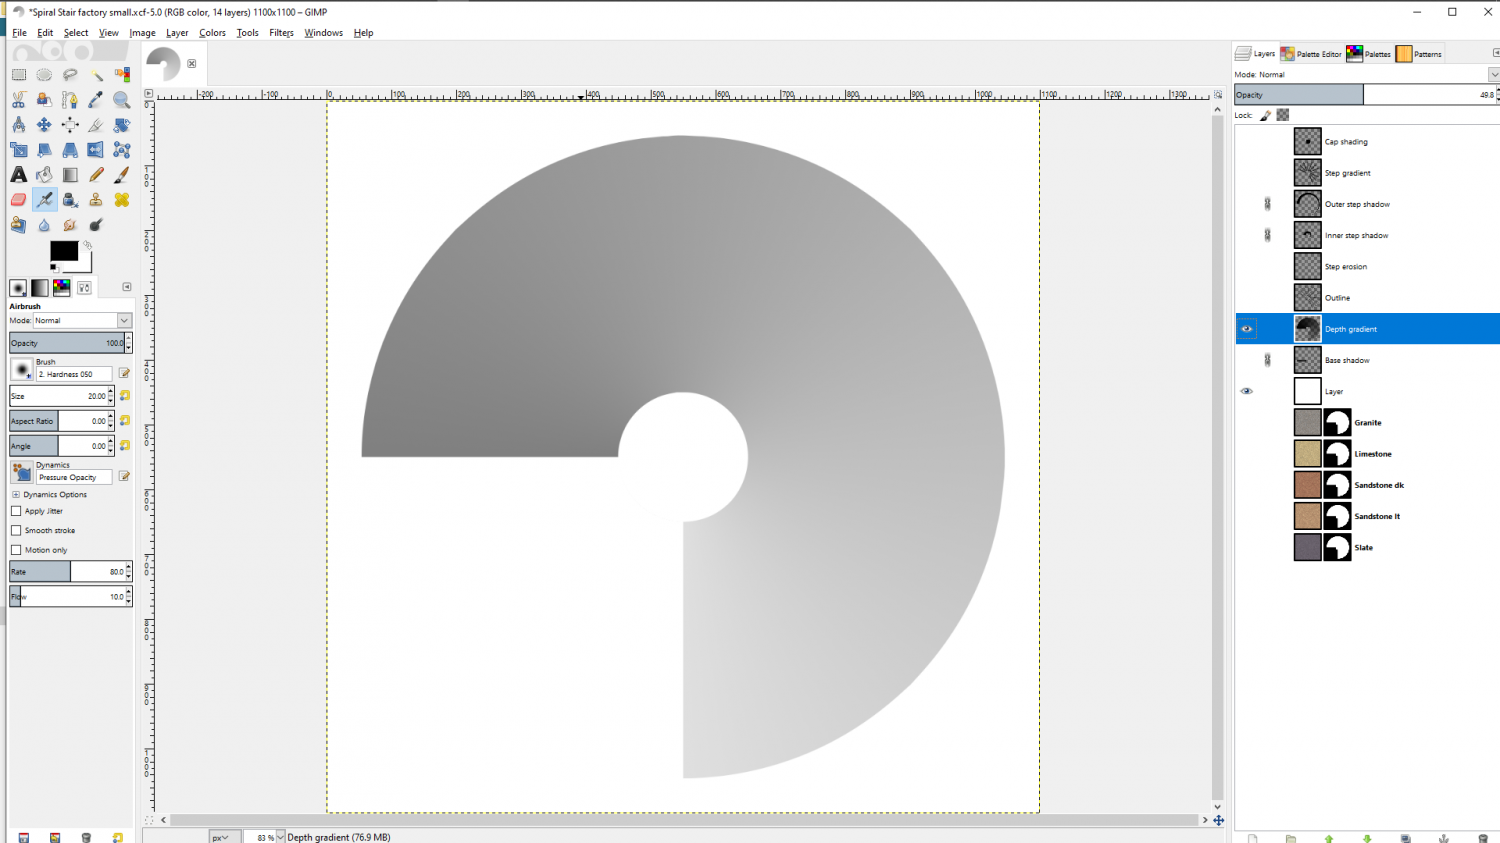Select the Heal bandage tool
Image resolution: width=1500 pixels, height=843 pixels.
click(122, 200)
